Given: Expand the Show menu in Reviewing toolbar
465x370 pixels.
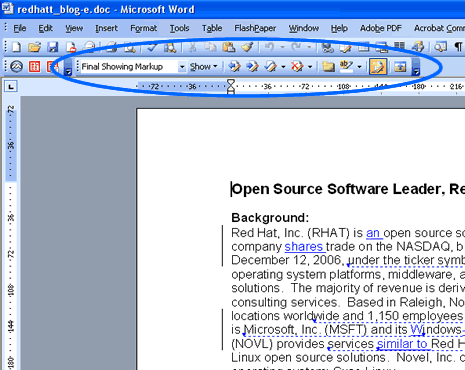Looking at the screenshot, I should click(x=203, y=67).
